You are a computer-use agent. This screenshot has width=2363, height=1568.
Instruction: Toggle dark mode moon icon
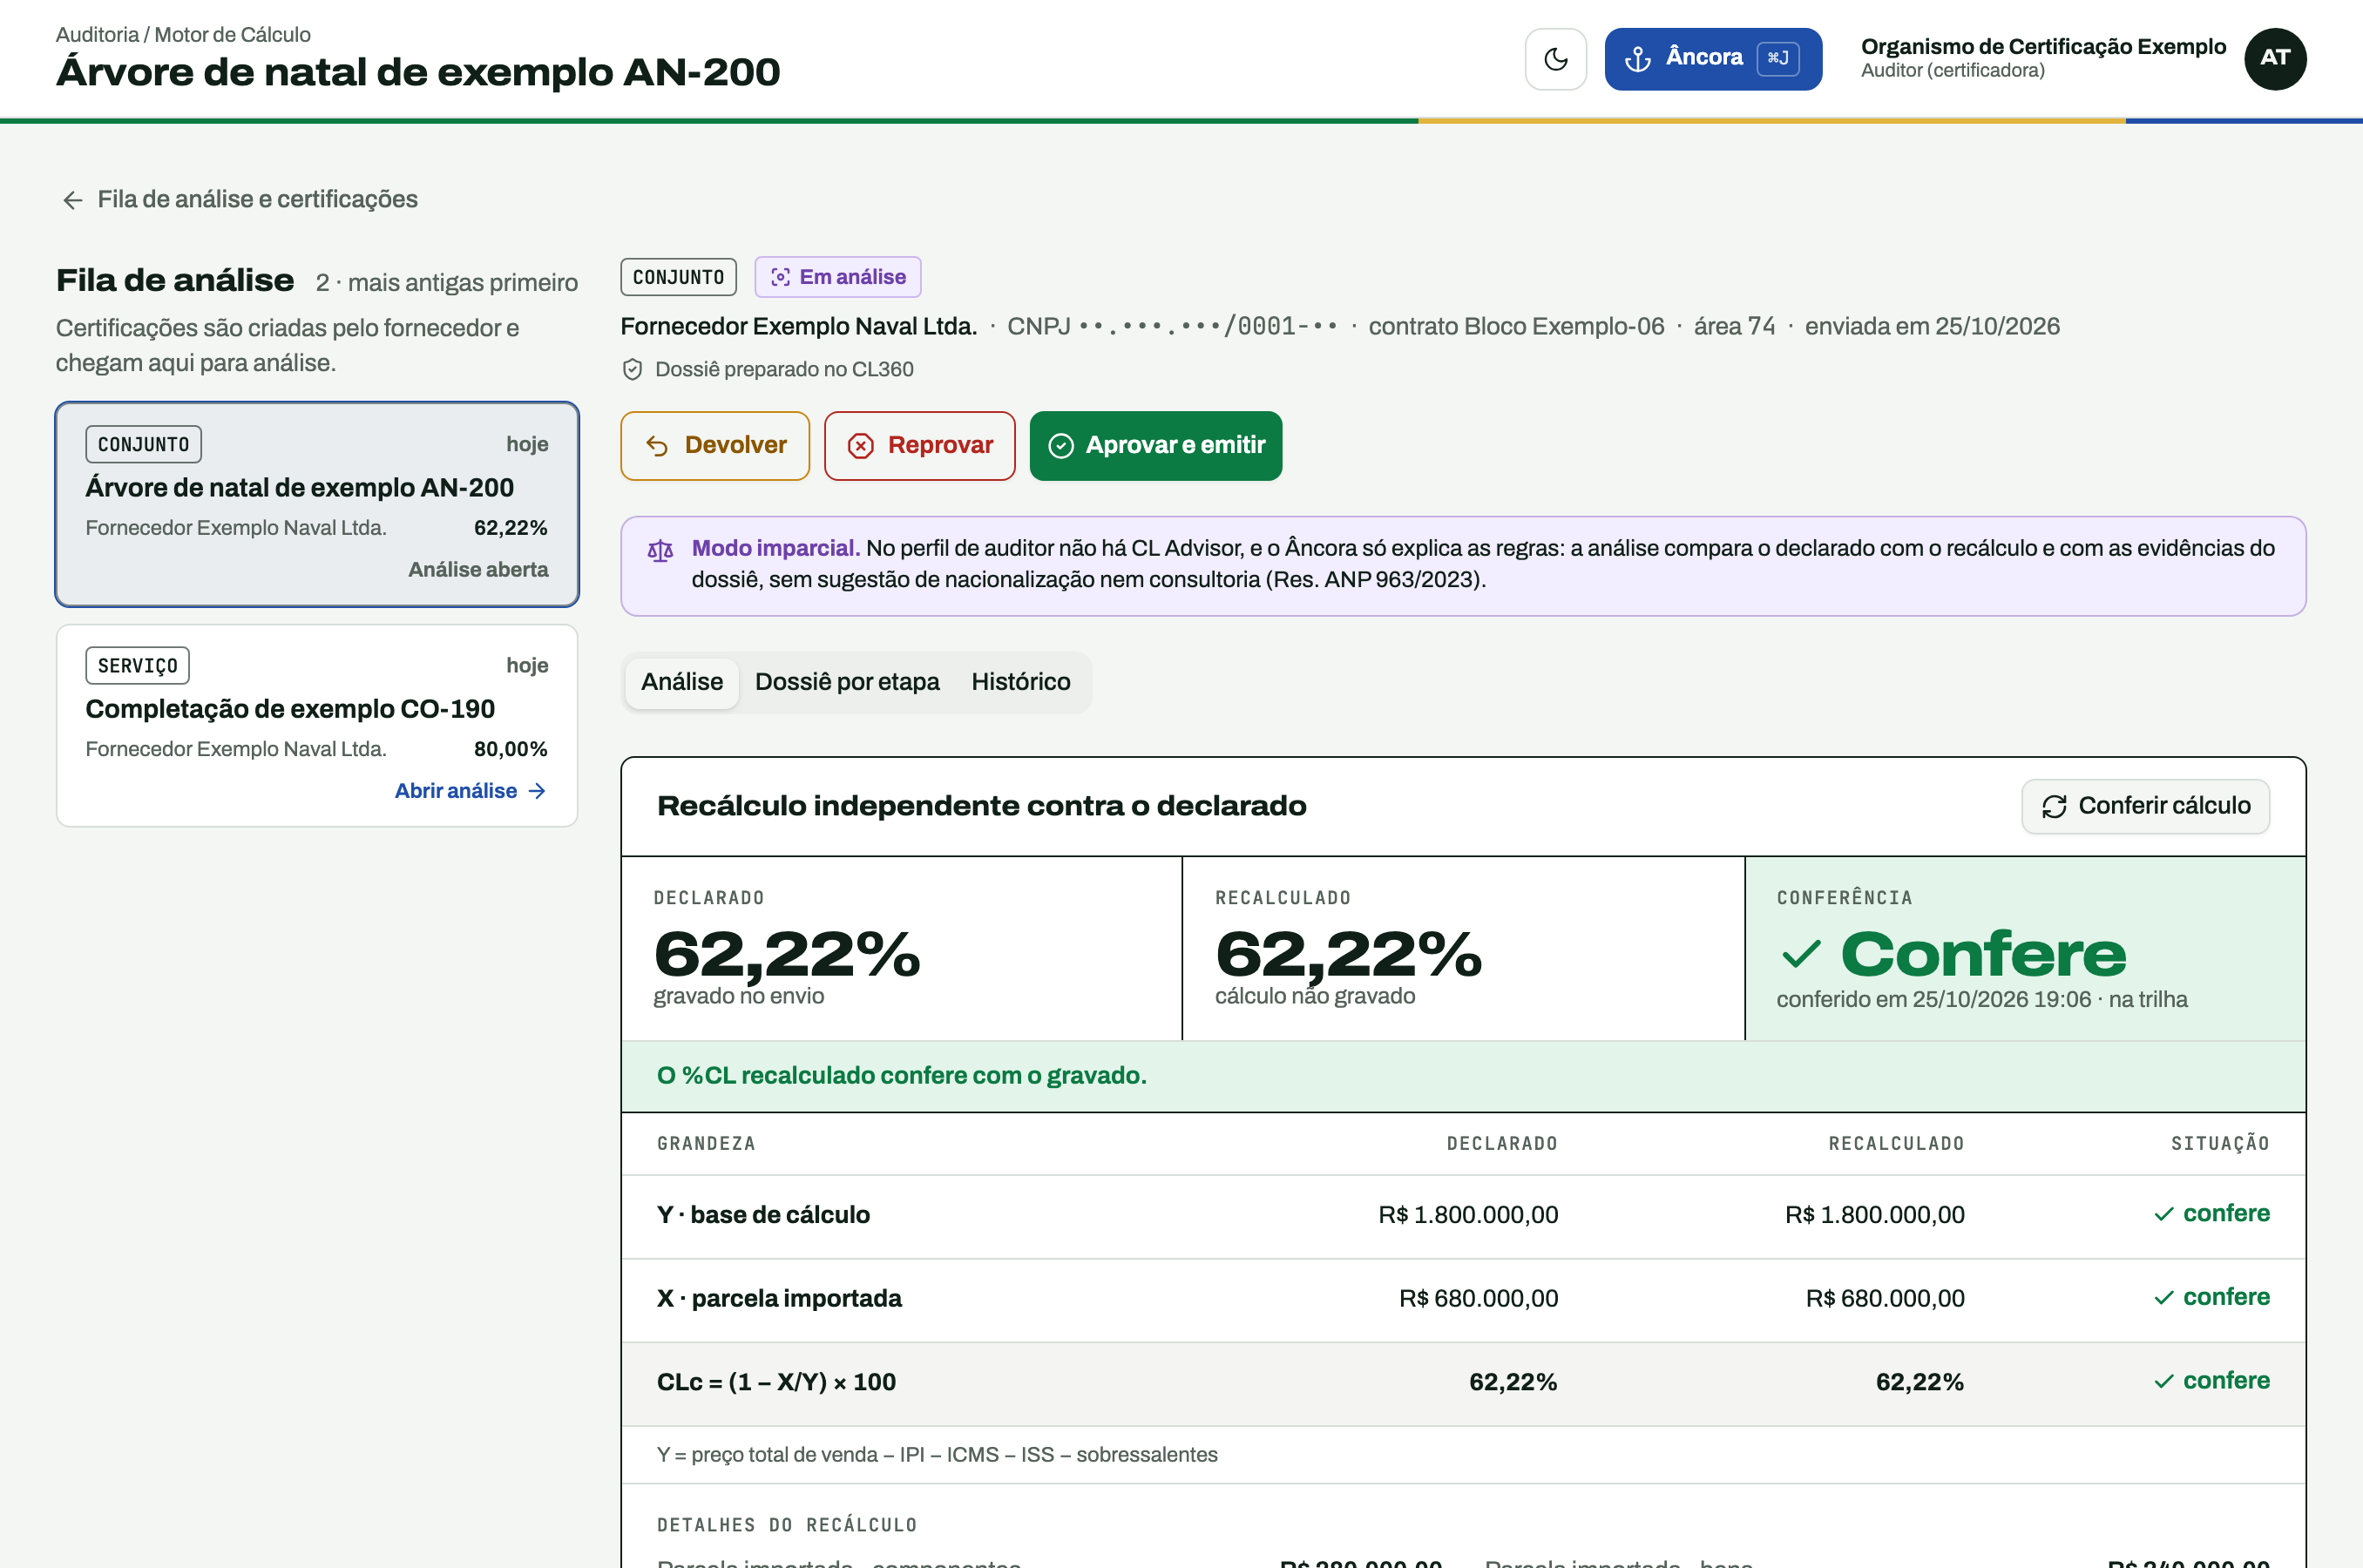tap(1555, 59)
